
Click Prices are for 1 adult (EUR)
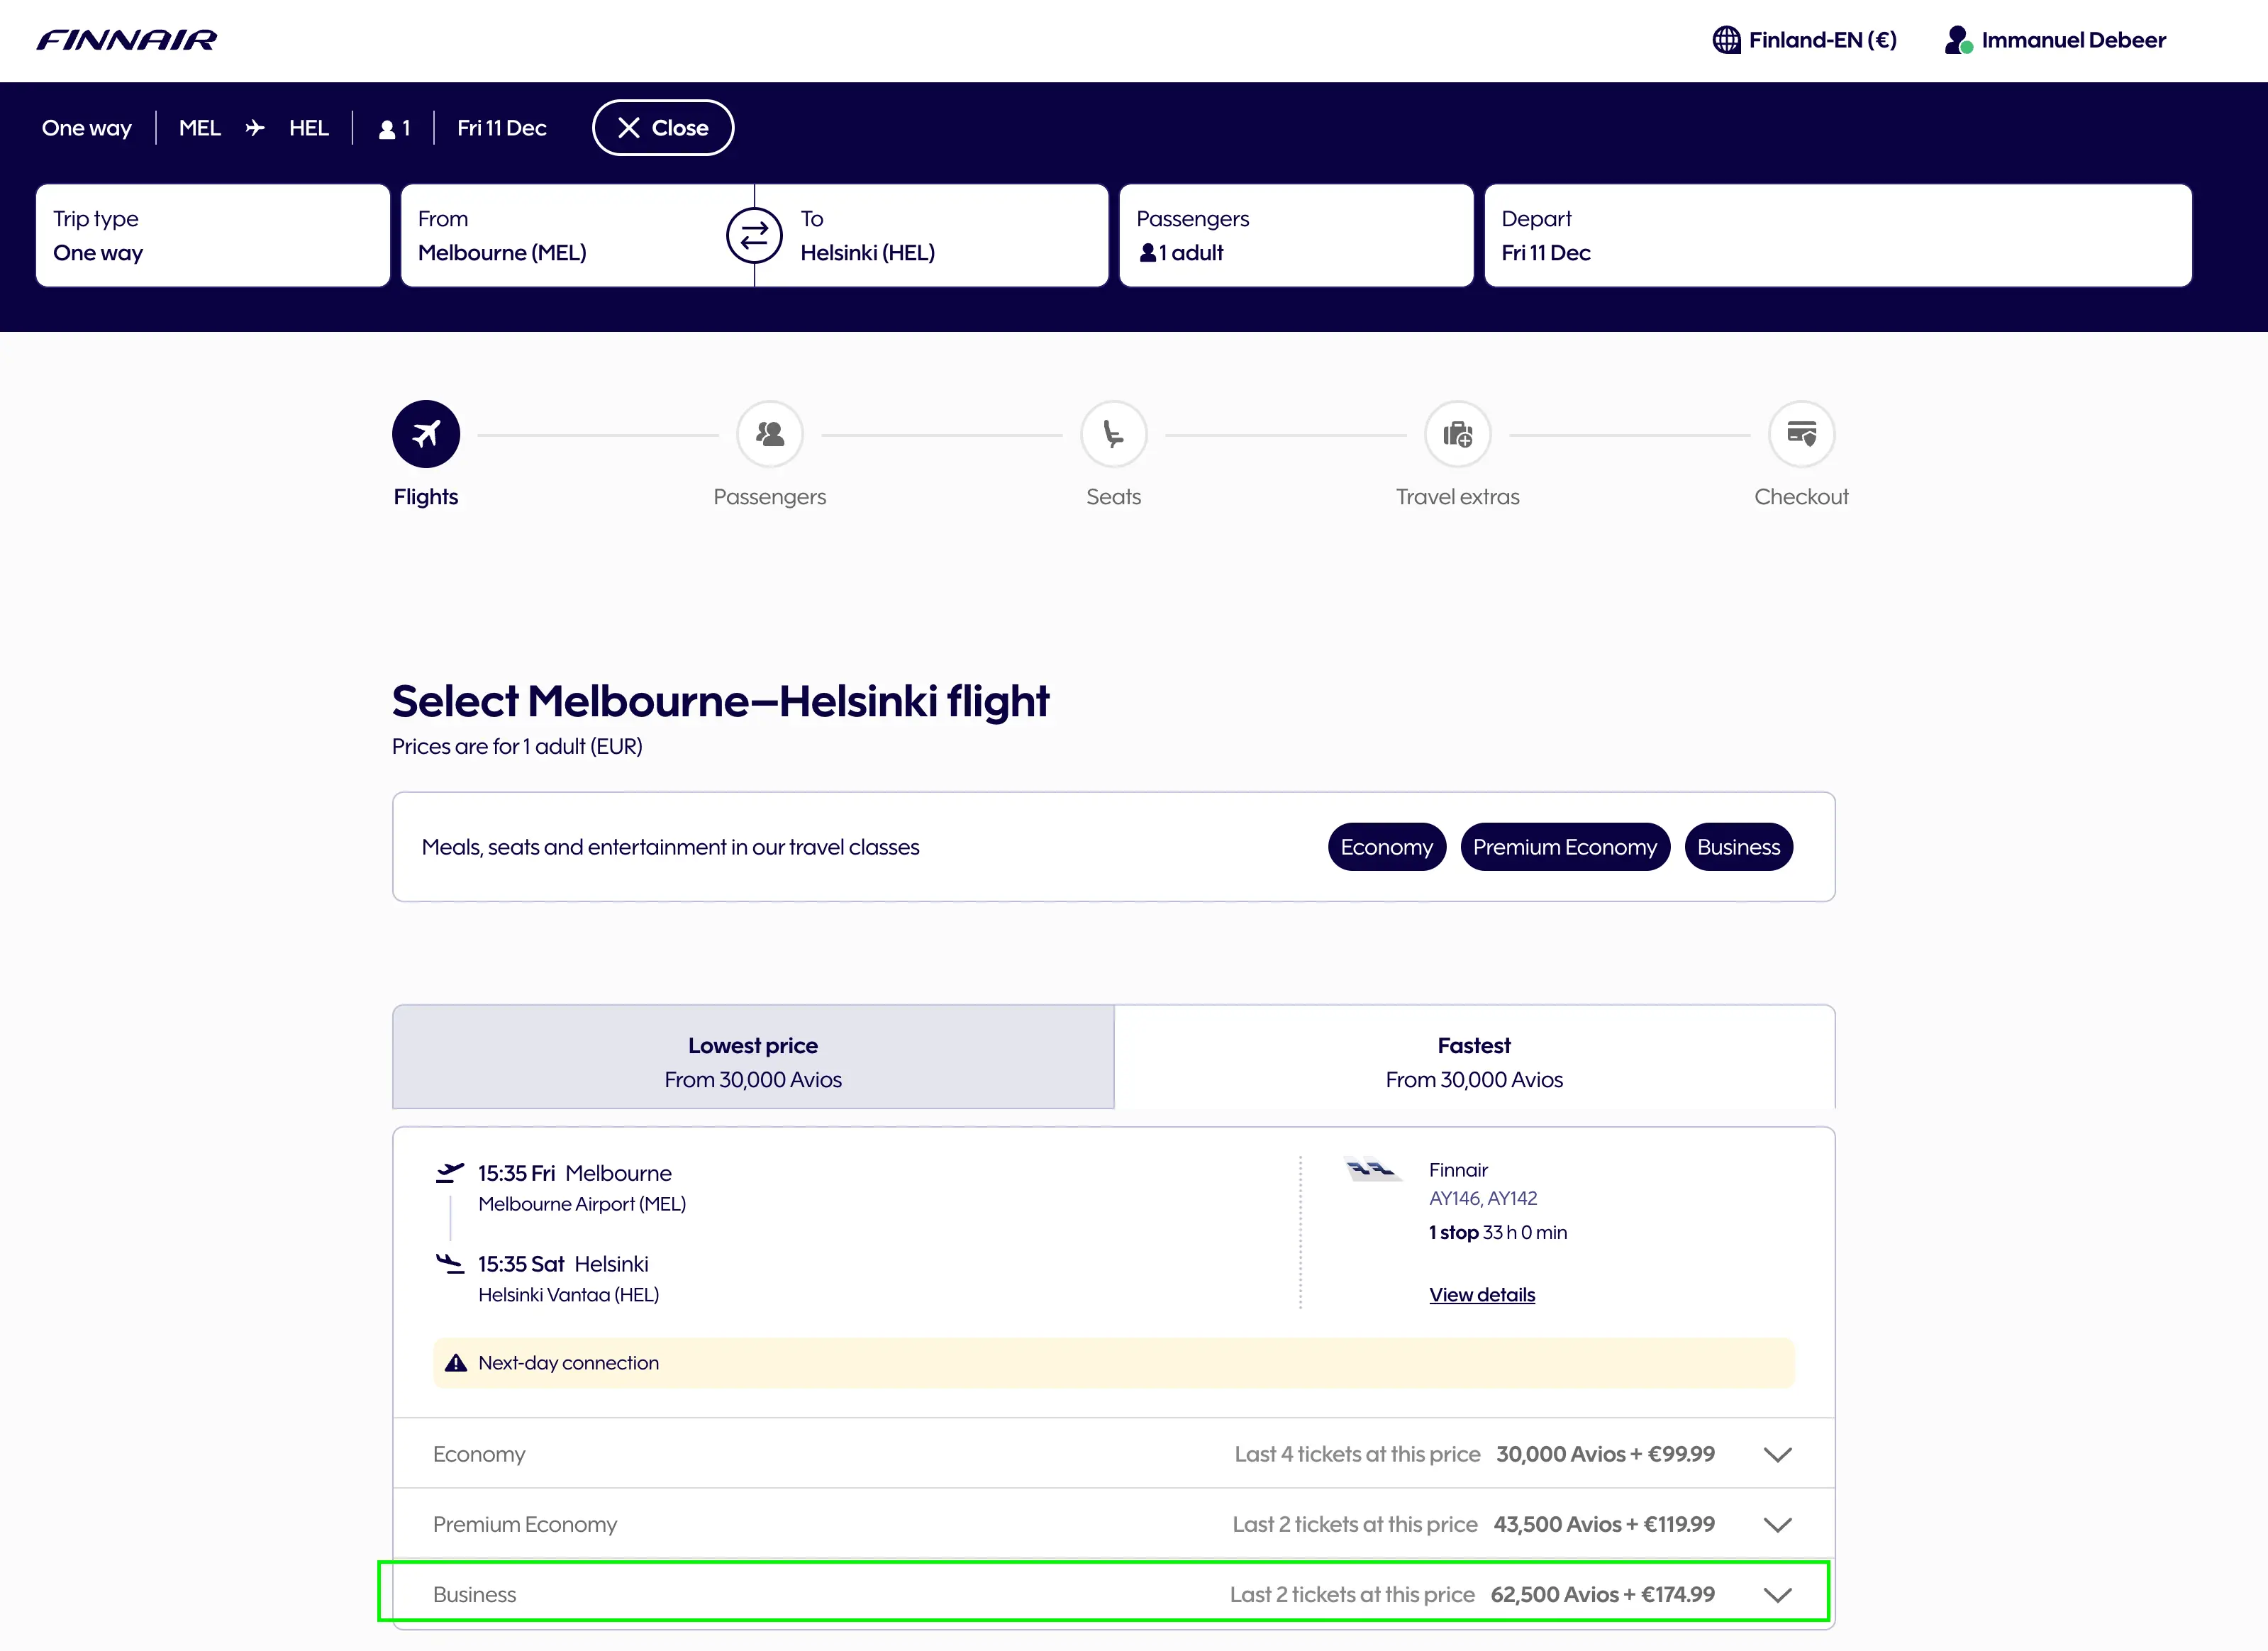point(517,746)
